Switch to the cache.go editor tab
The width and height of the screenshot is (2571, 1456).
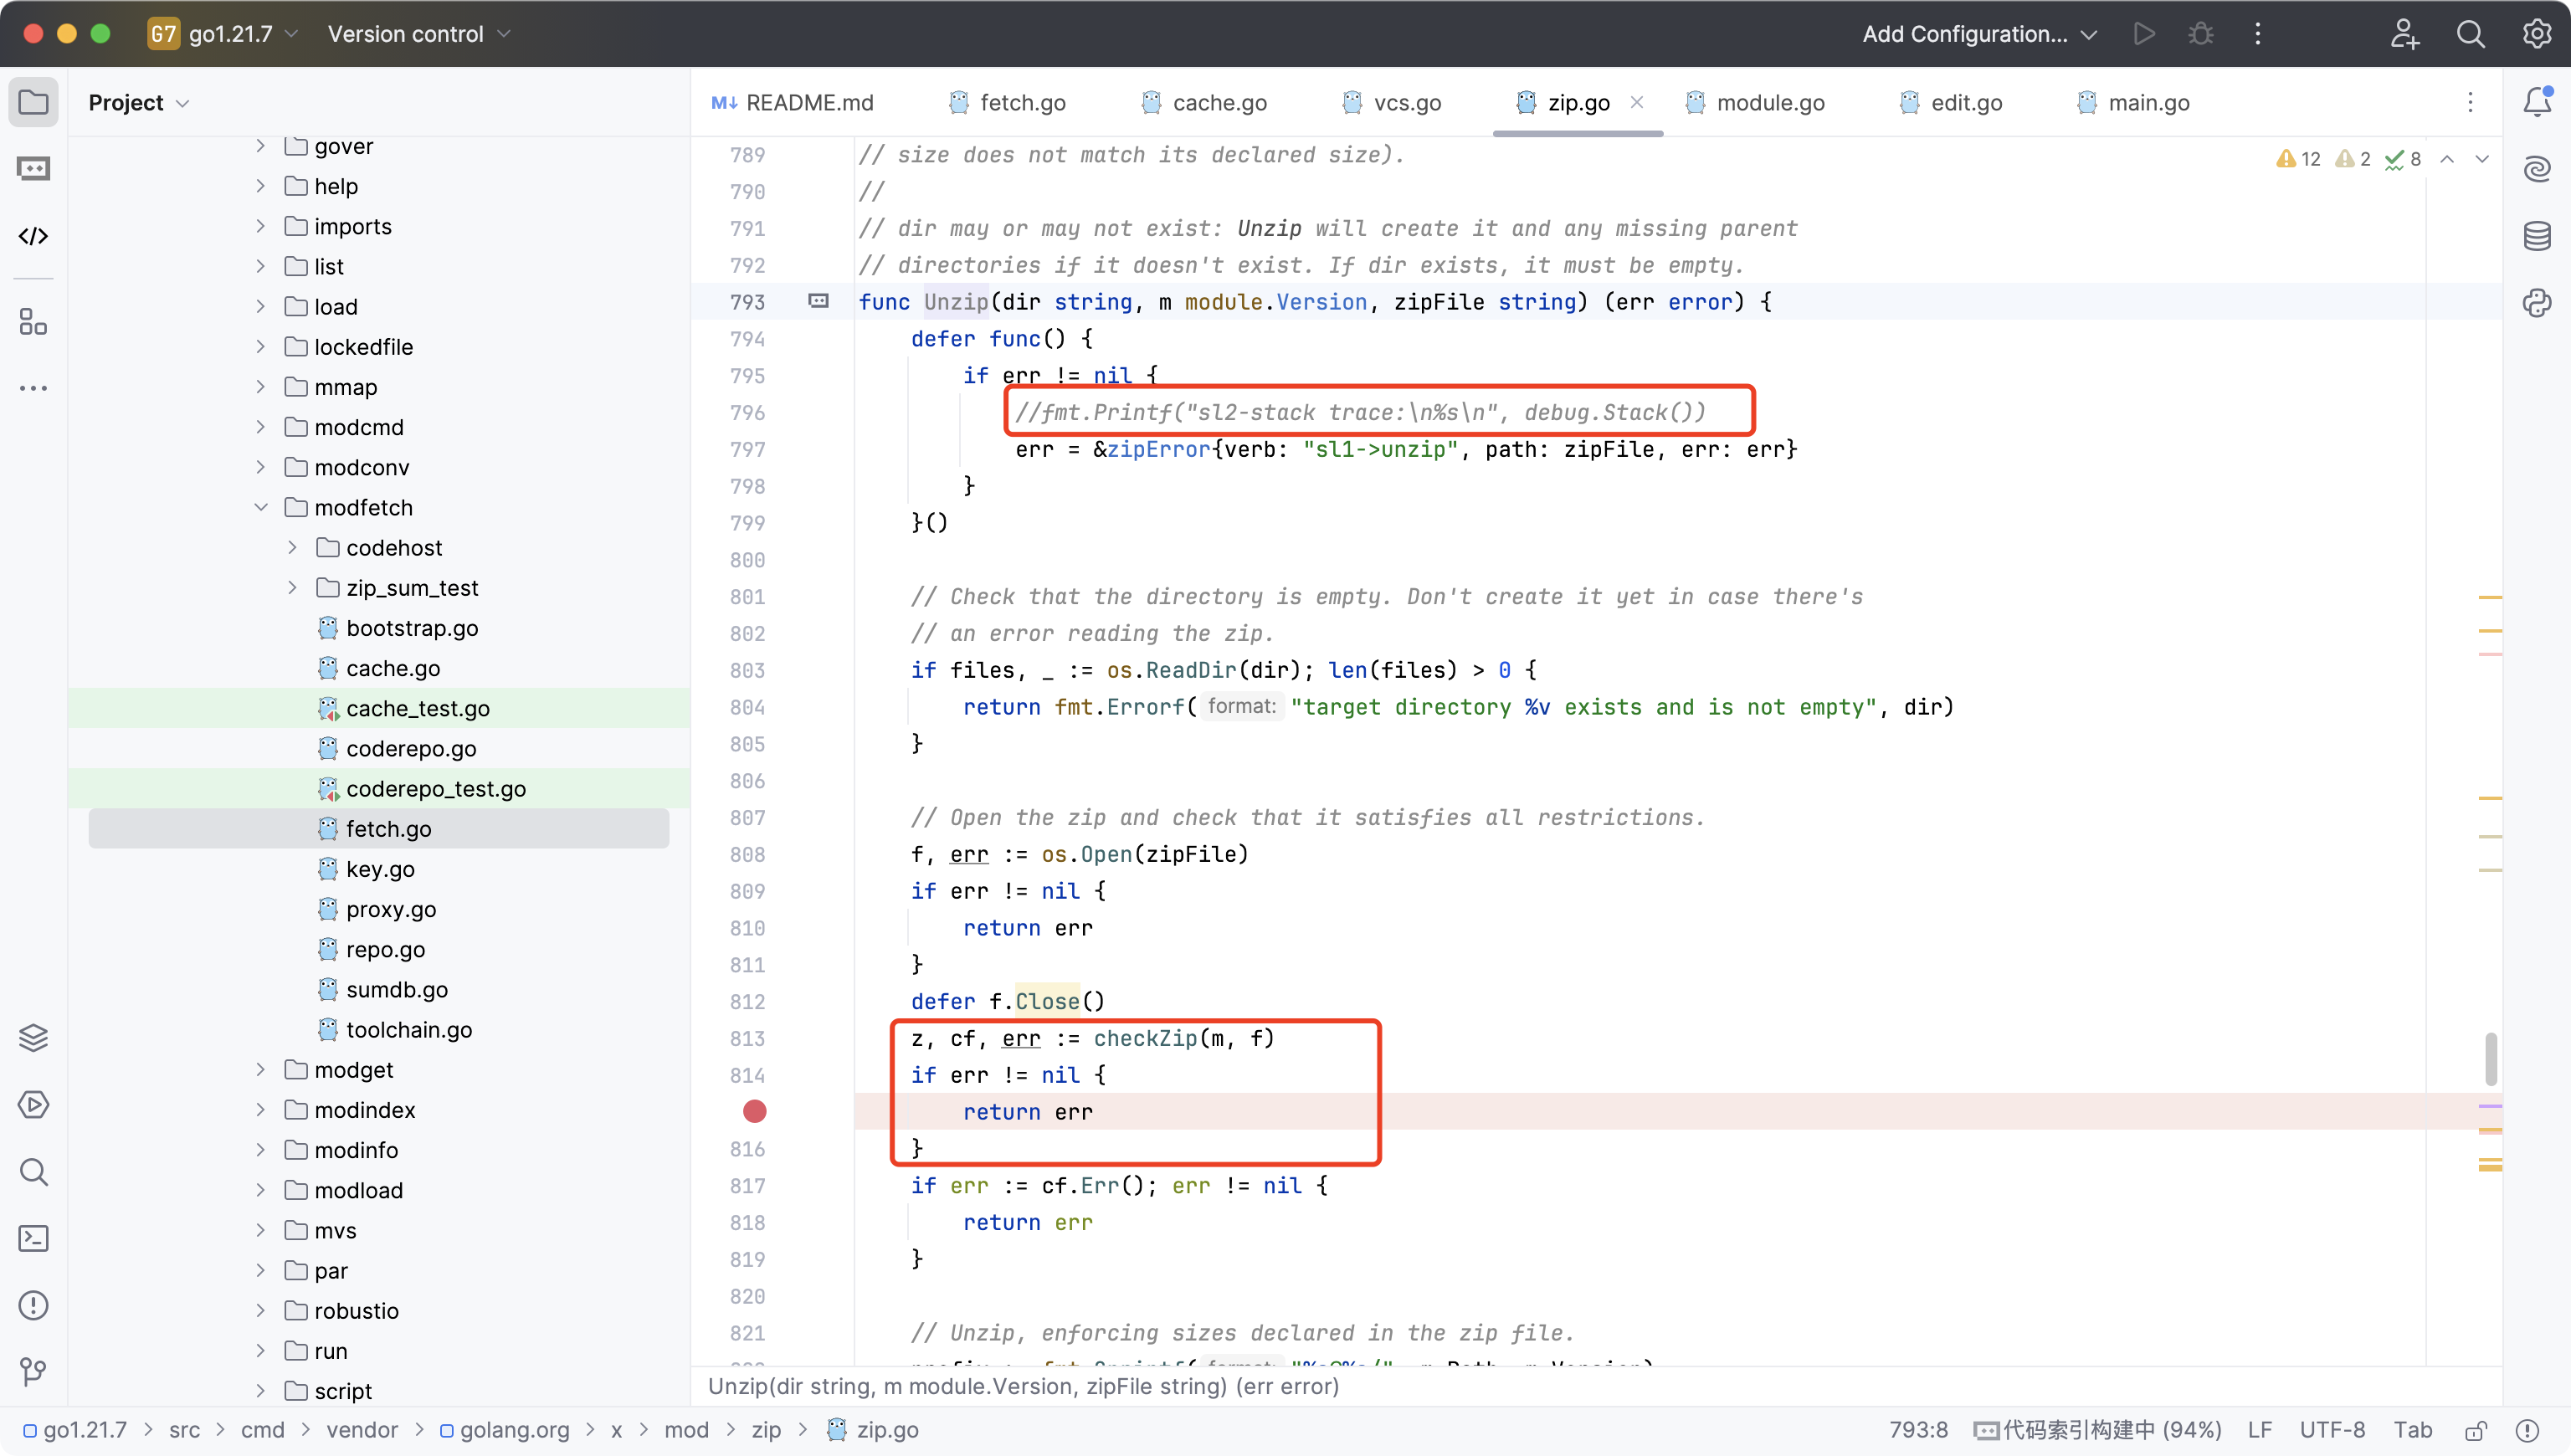(1204, 103)
